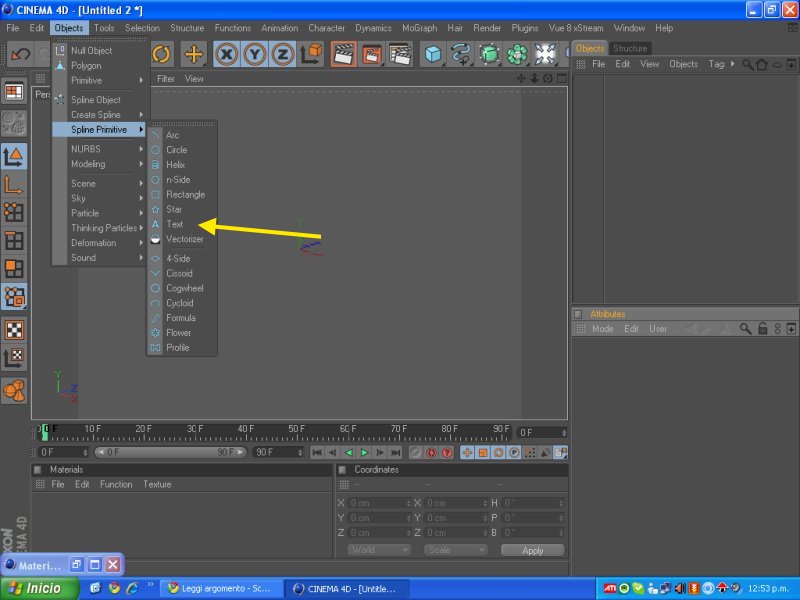This screenshot has width=800, height=600.
Task: Select the Rotate tool icon
Action: pos(161,54)
